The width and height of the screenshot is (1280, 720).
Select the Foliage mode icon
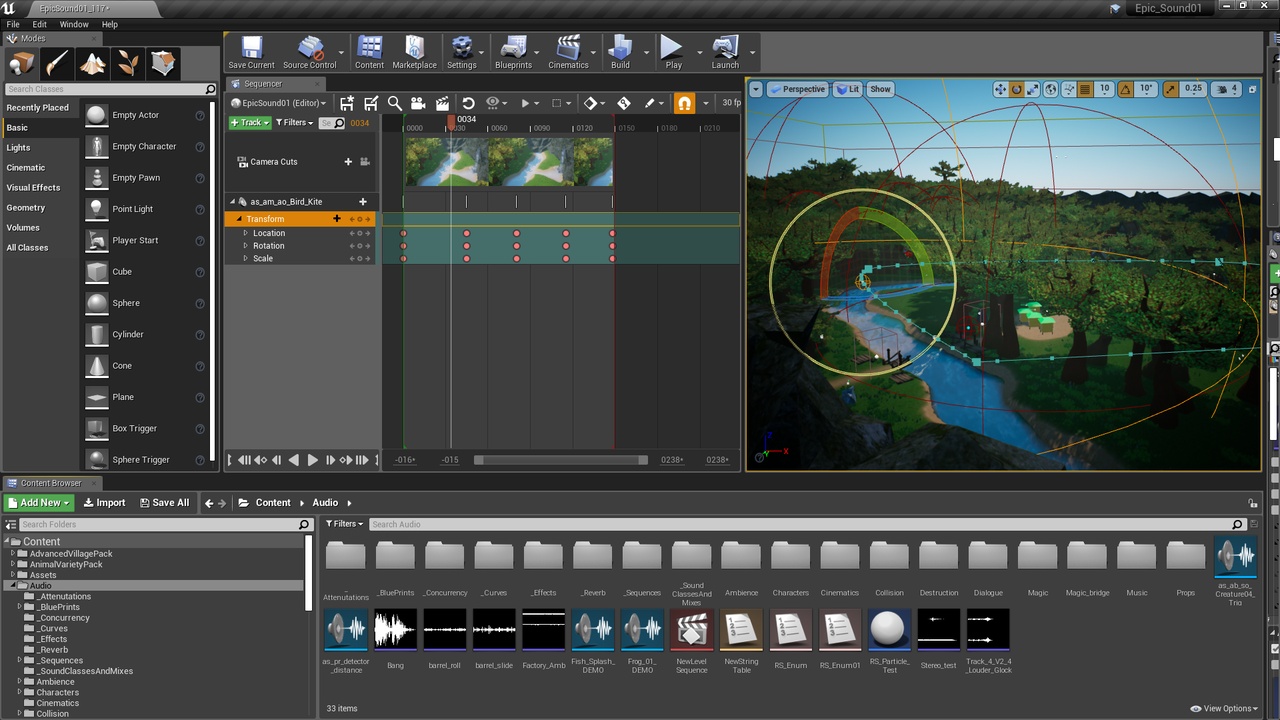click(x=128, y=64)
